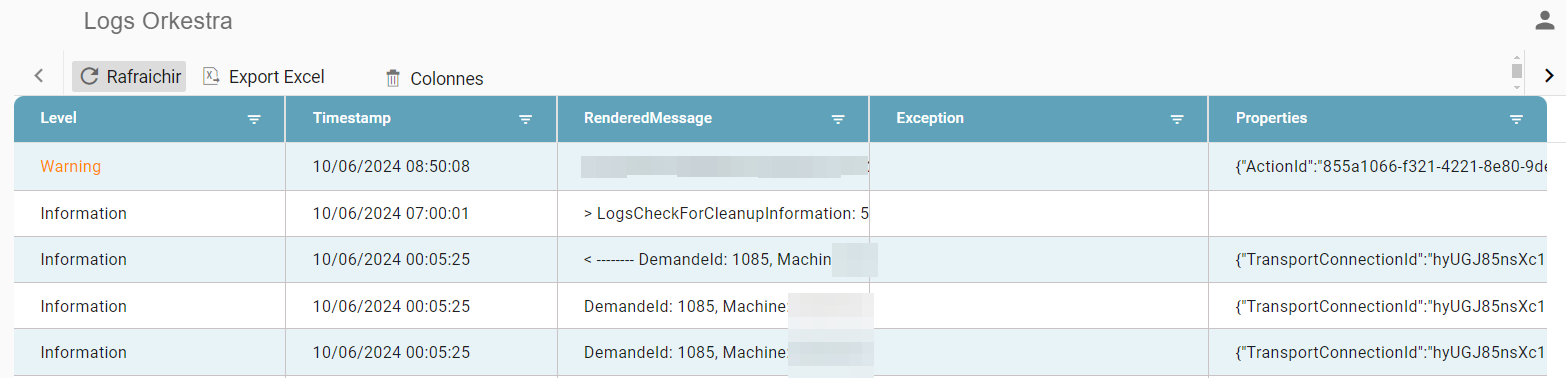Click the Colonnes button
The width and height of the screenshot is (1566, 378).
coord(434,78)
